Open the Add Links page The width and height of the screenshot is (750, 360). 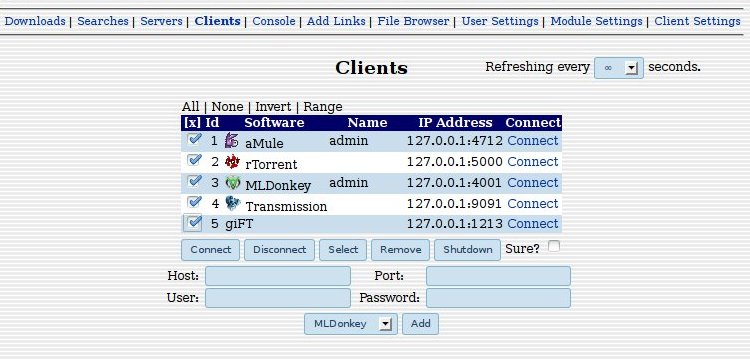point(336,21)
